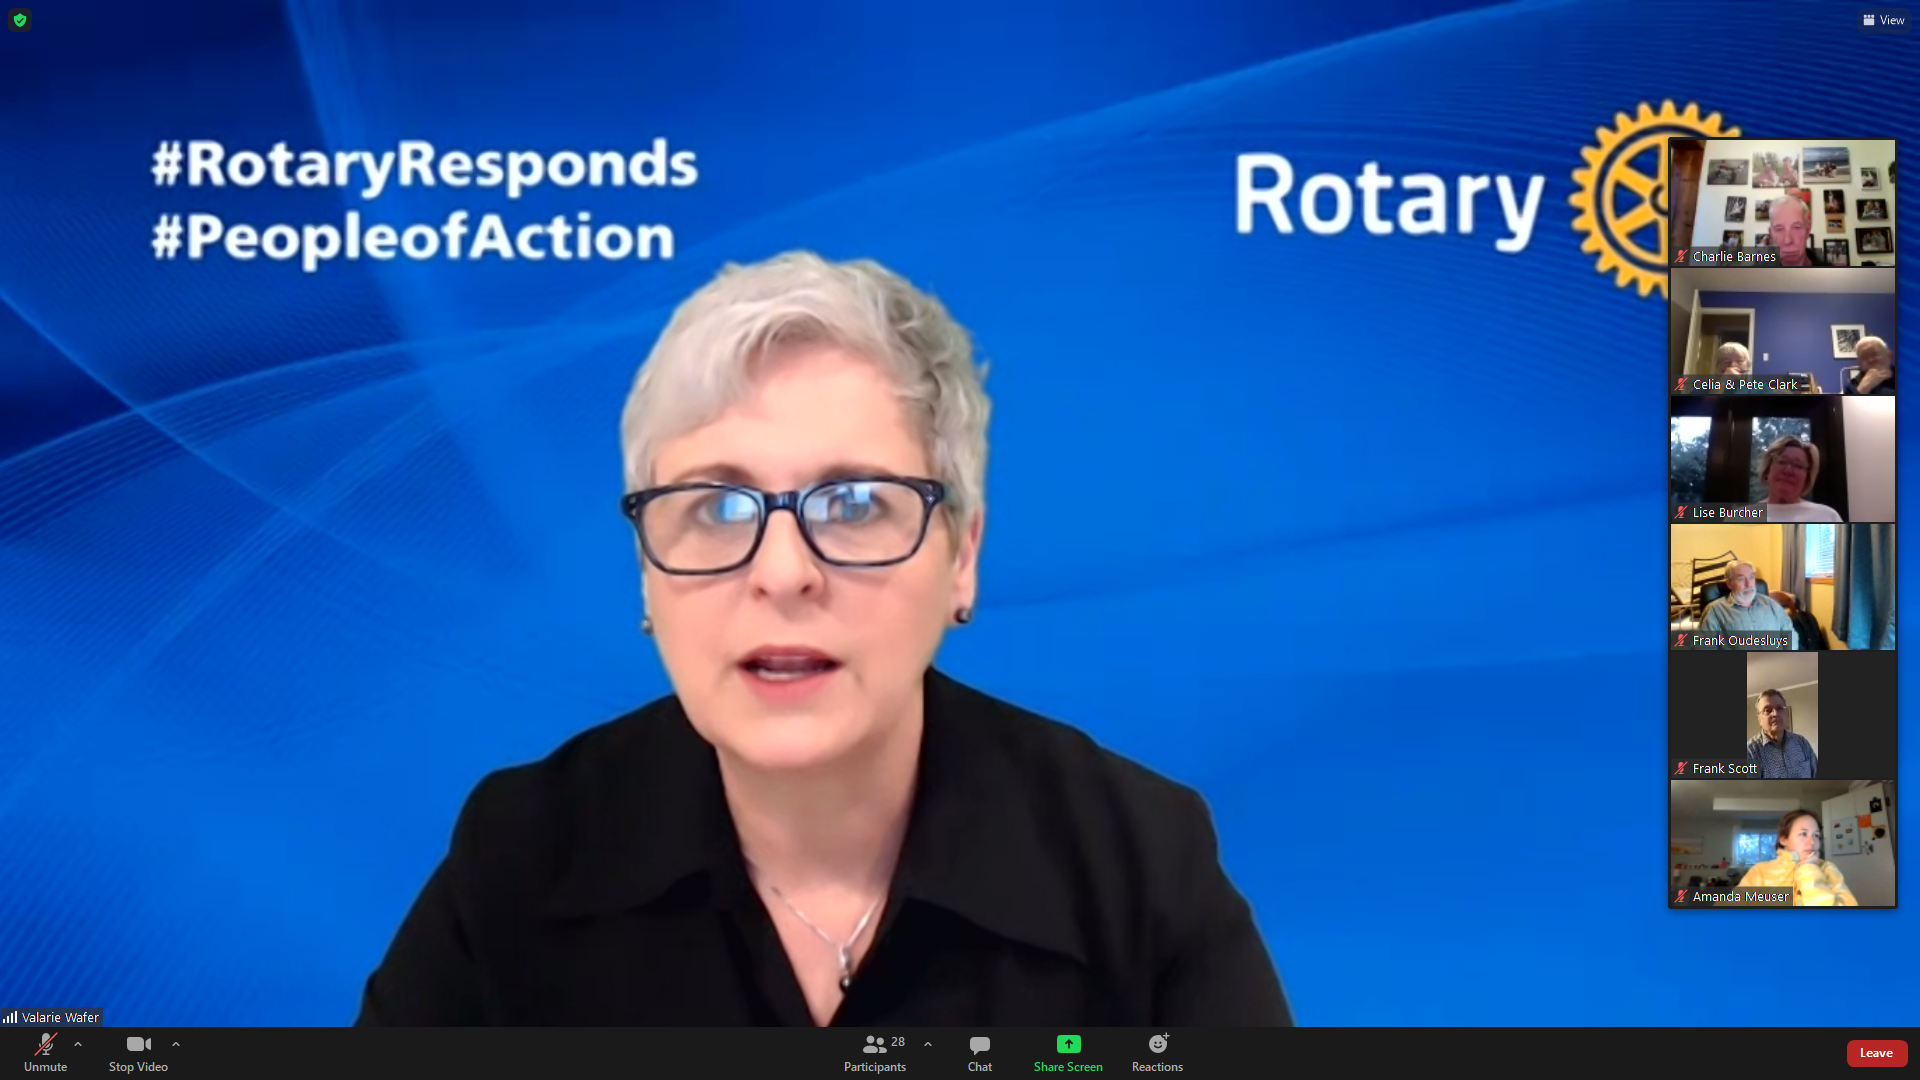The image size is (1920, 1080).
Task: Click the Celia & Pete Clark video tile
Action: coord(1782,330)
